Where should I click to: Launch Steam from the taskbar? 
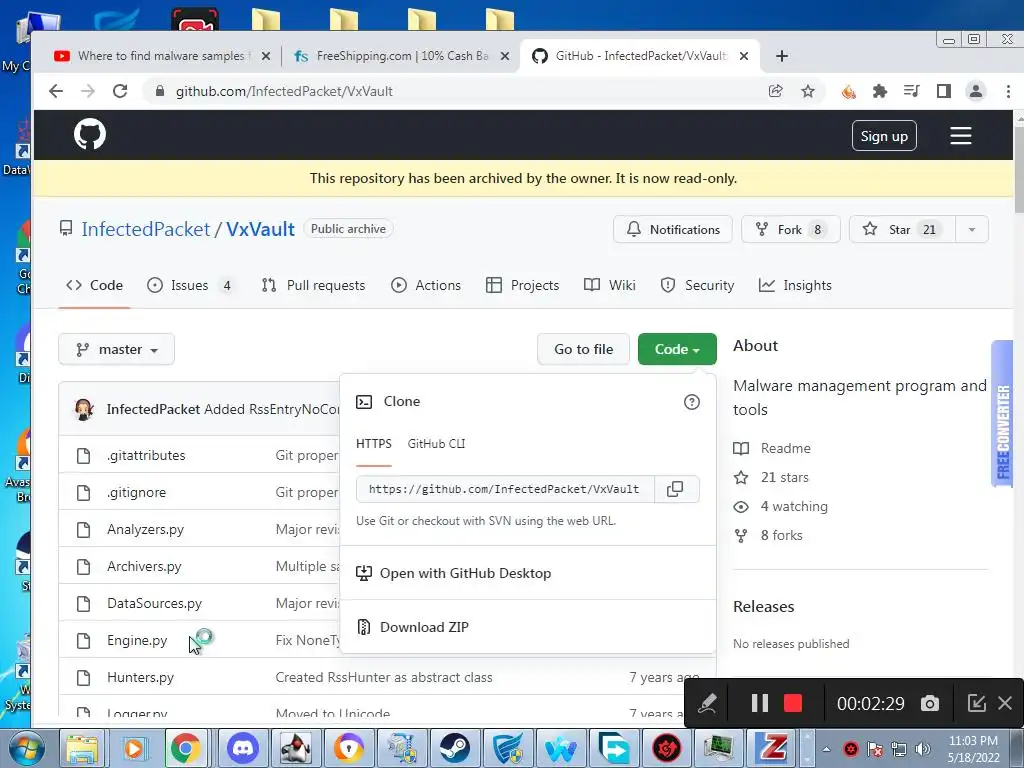click(455, 748)
